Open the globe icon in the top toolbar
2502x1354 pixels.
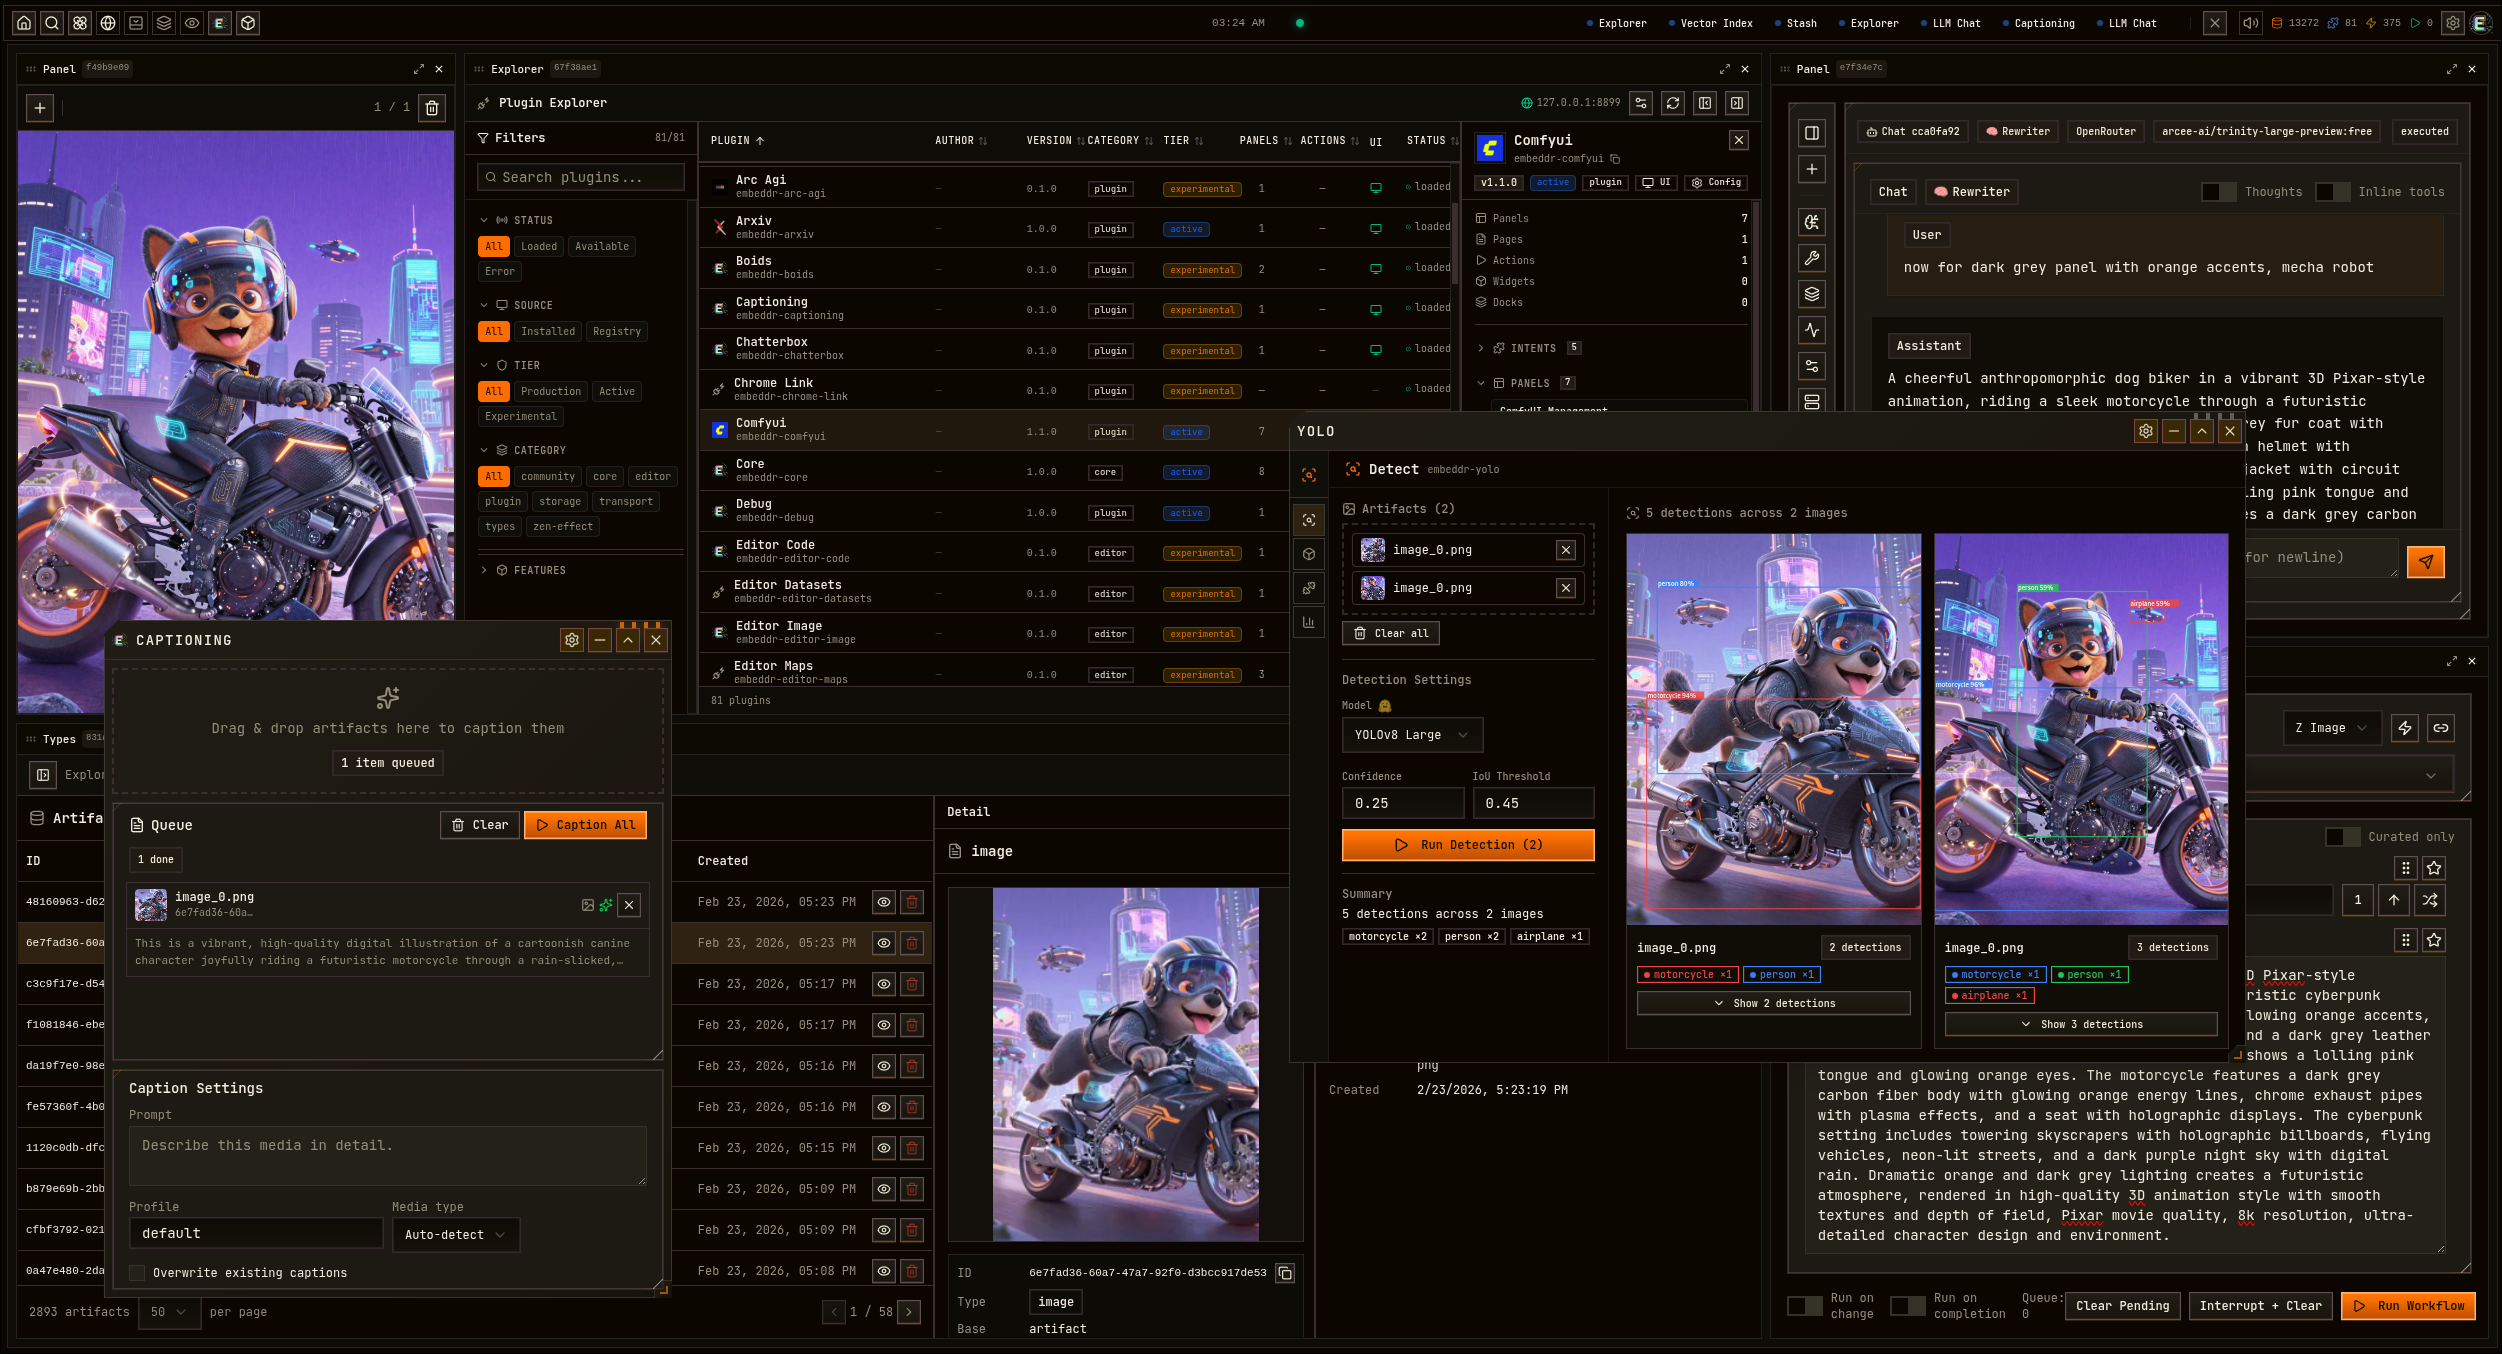pyautogui.click(x=107, y=22)
